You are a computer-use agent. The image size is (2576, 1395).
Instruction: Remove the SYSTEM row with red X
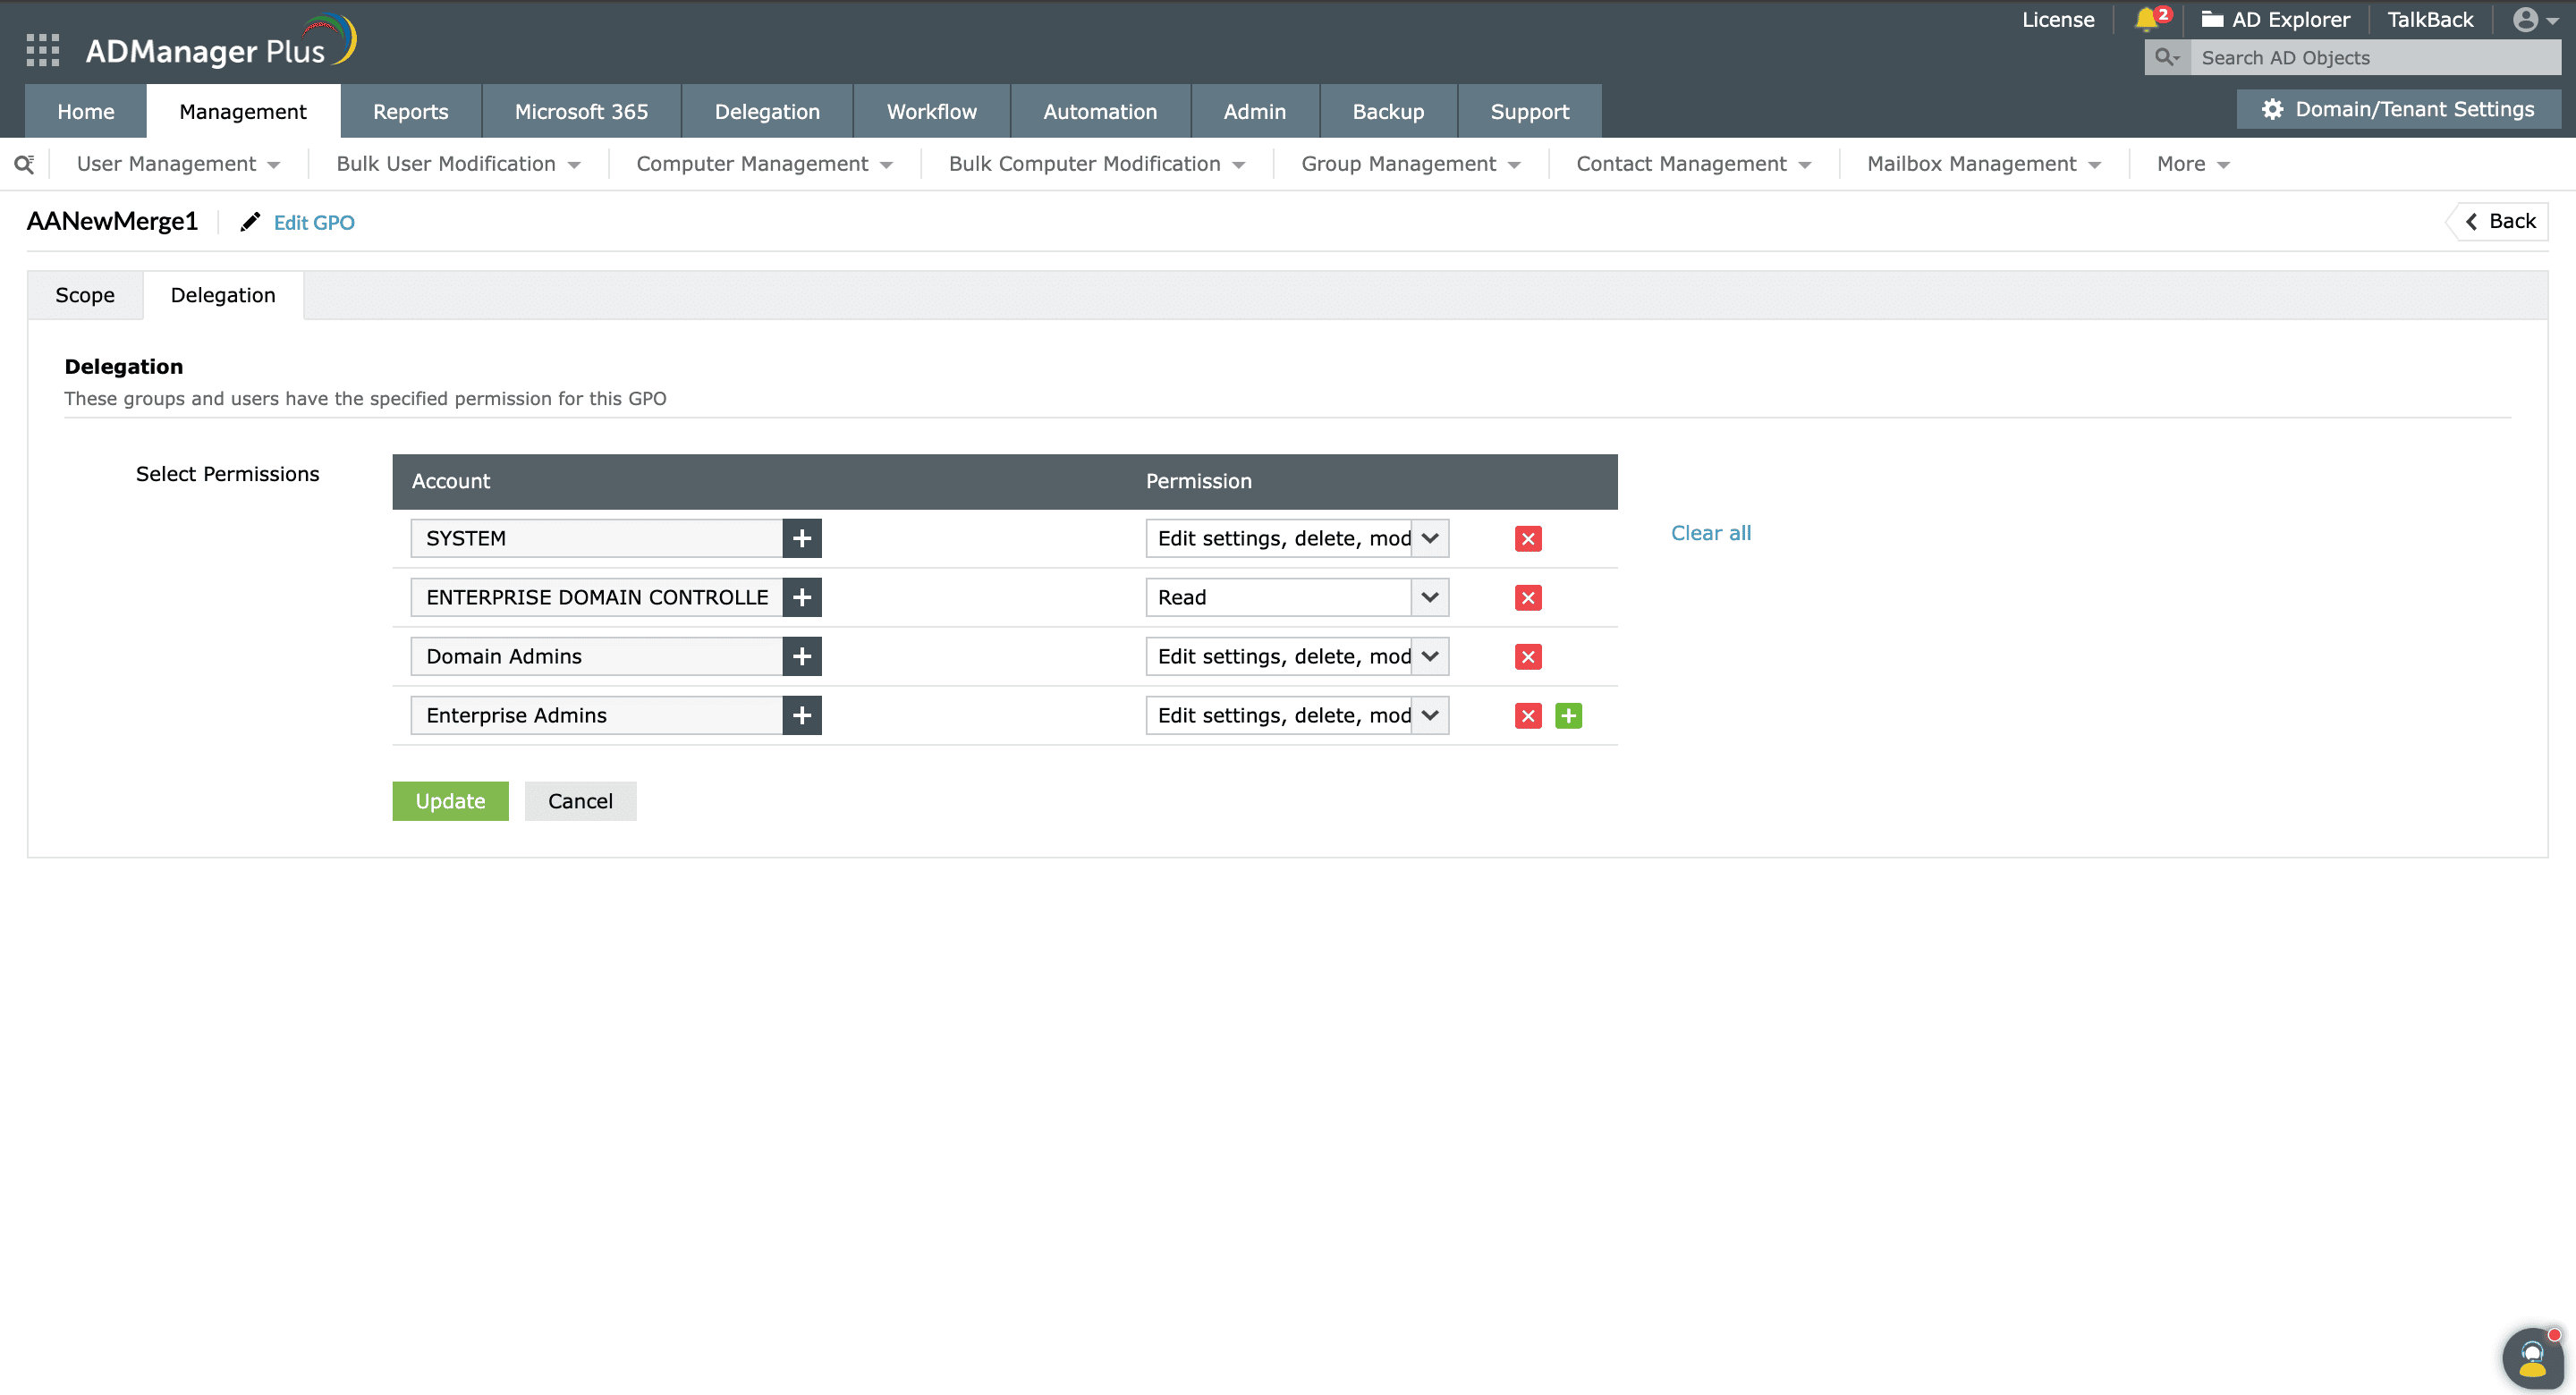click(1527, 539)
